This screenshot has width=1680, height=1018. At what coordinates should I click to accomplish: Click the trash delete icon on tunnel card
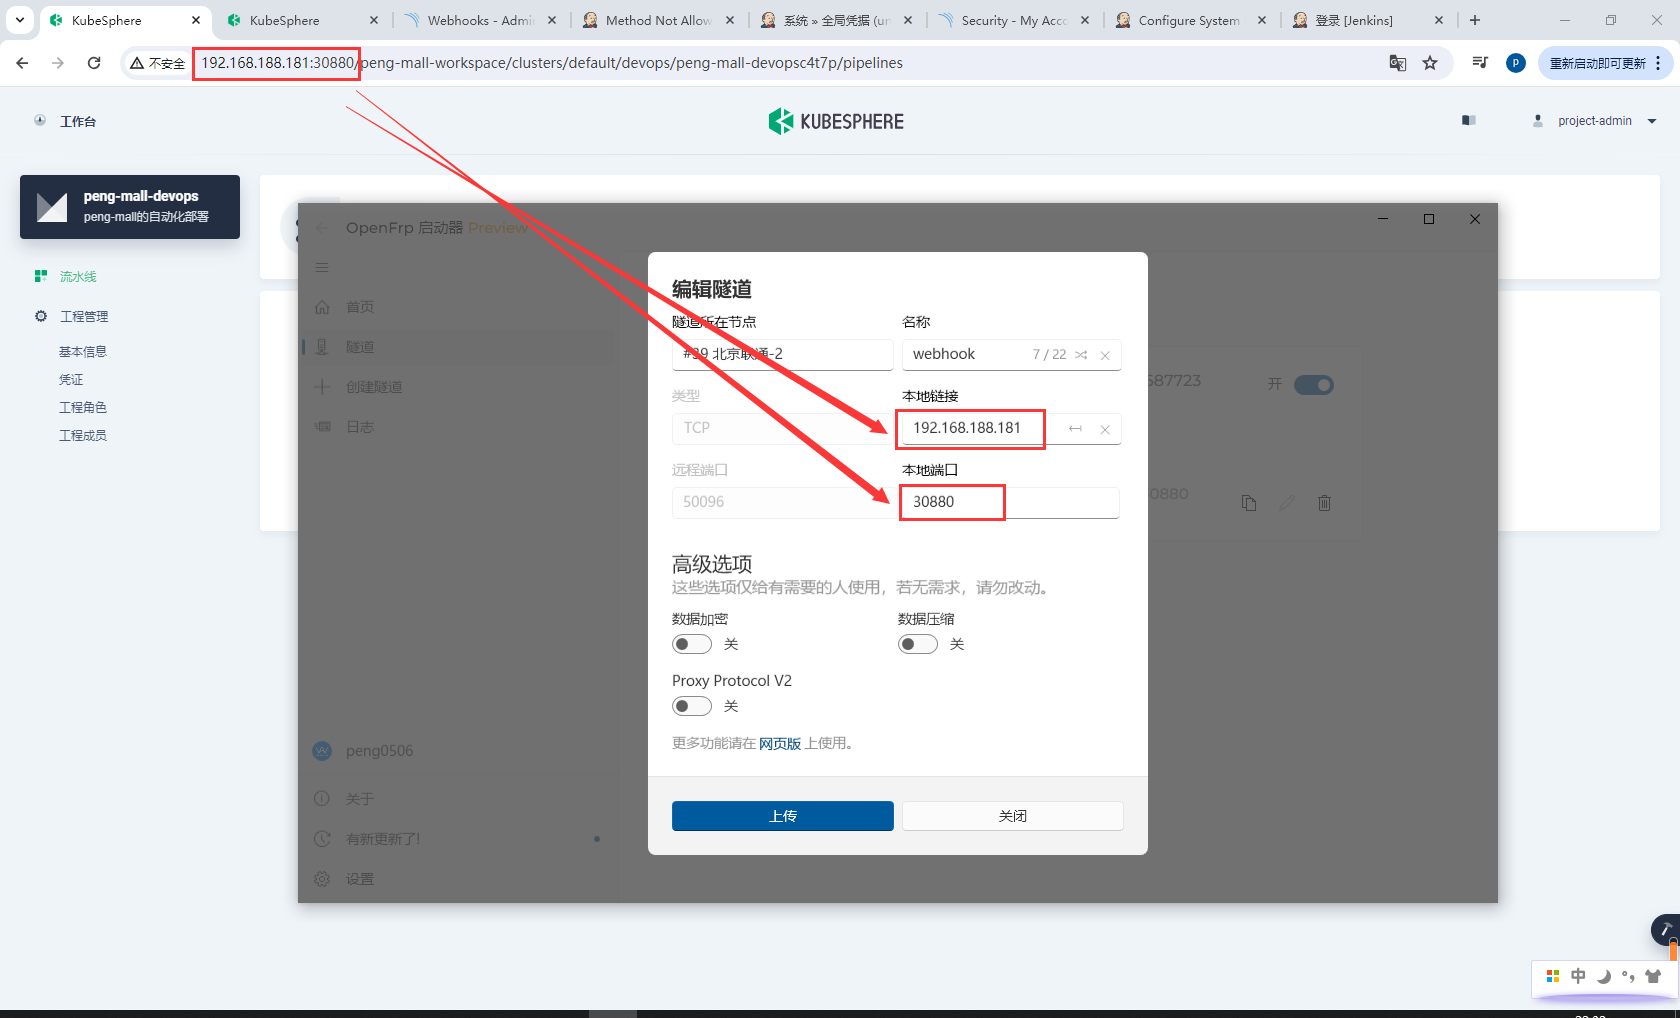(x=1324, y=503)
